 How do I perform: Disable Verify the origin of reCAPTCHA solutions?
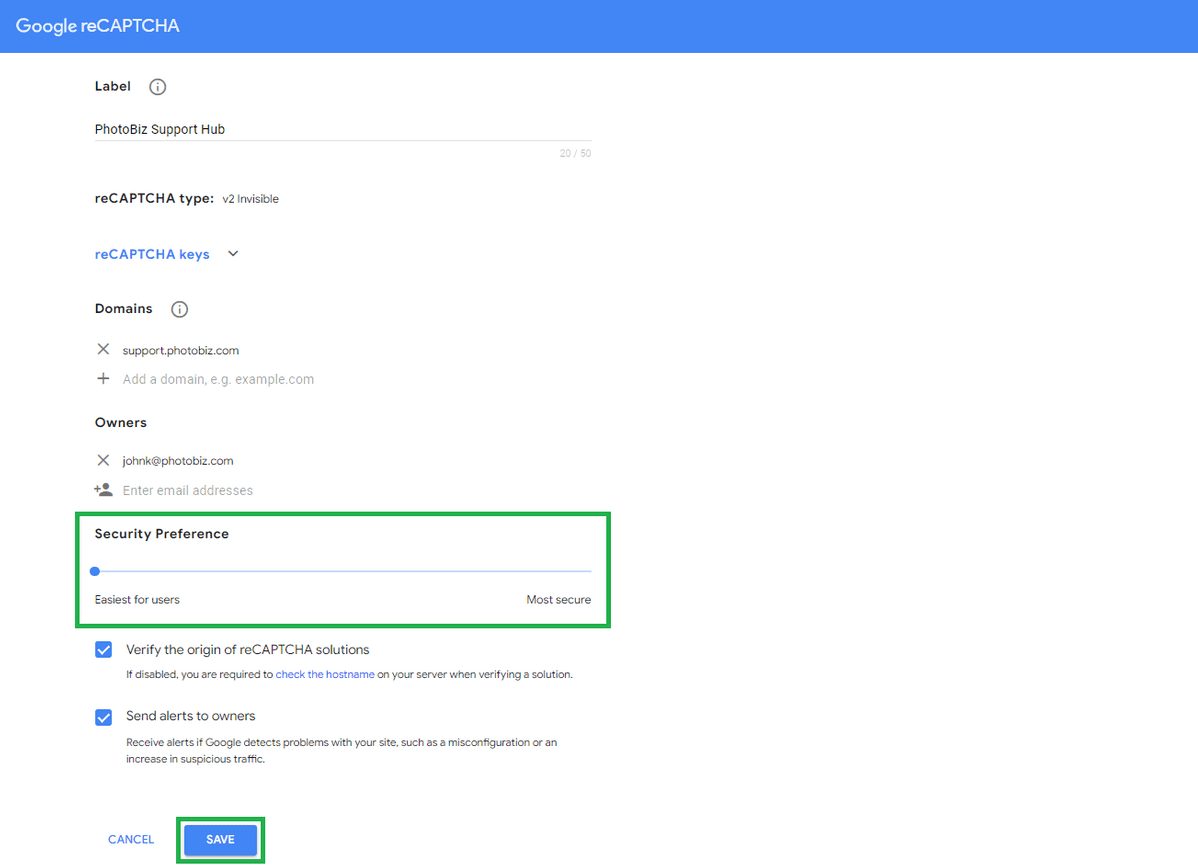(x=104, y=650)
